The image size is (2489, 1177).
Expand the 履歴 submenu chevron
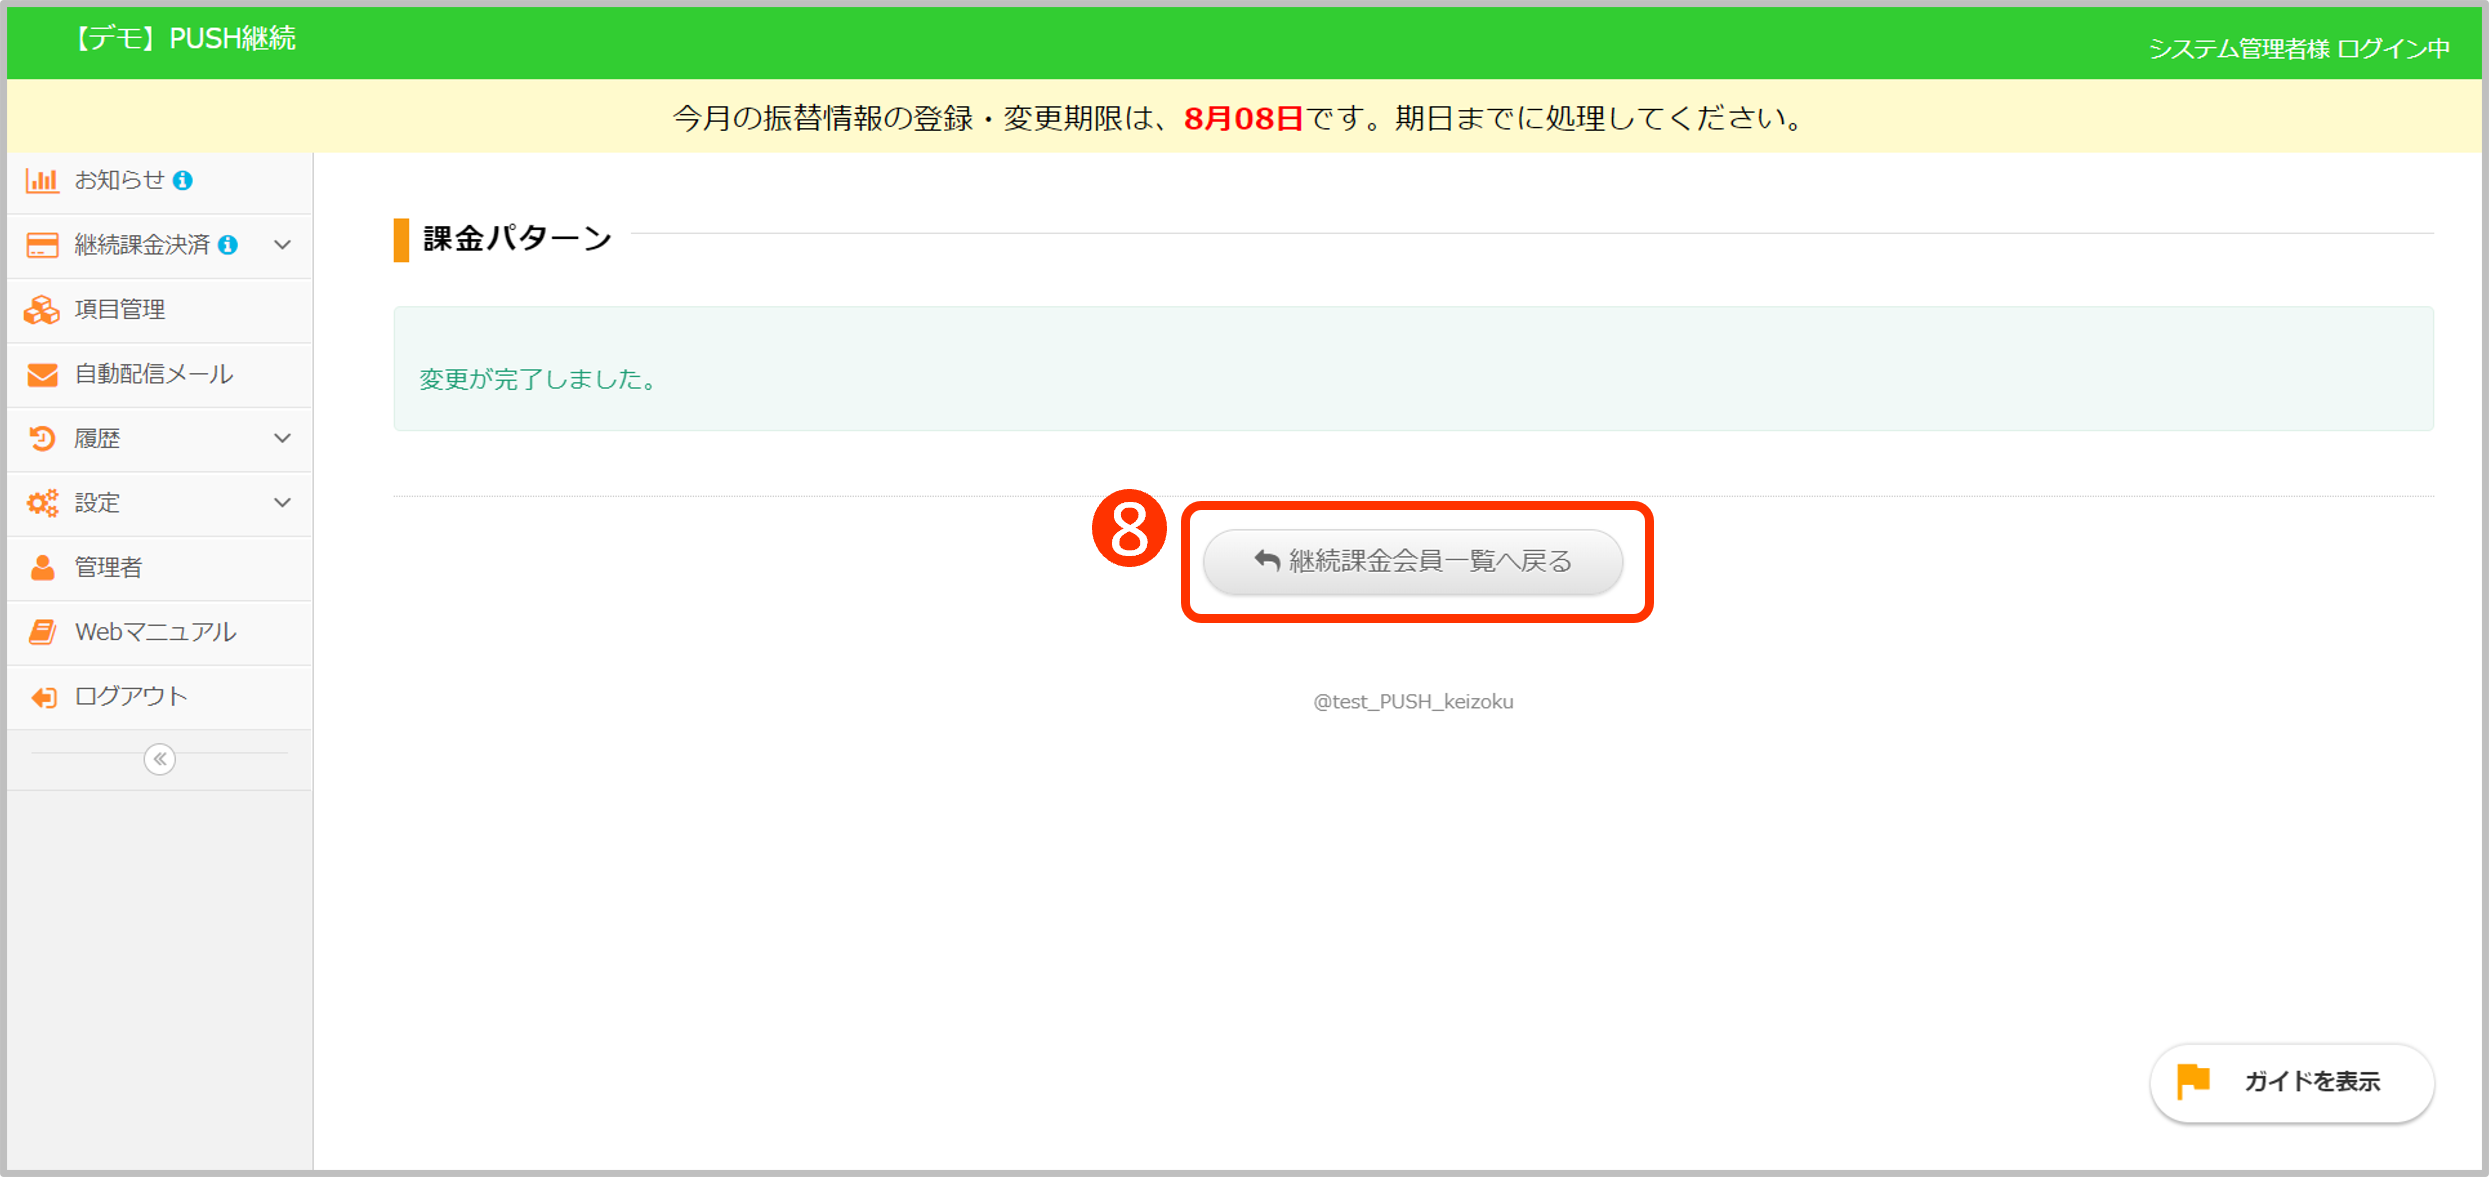coord(283,439)
